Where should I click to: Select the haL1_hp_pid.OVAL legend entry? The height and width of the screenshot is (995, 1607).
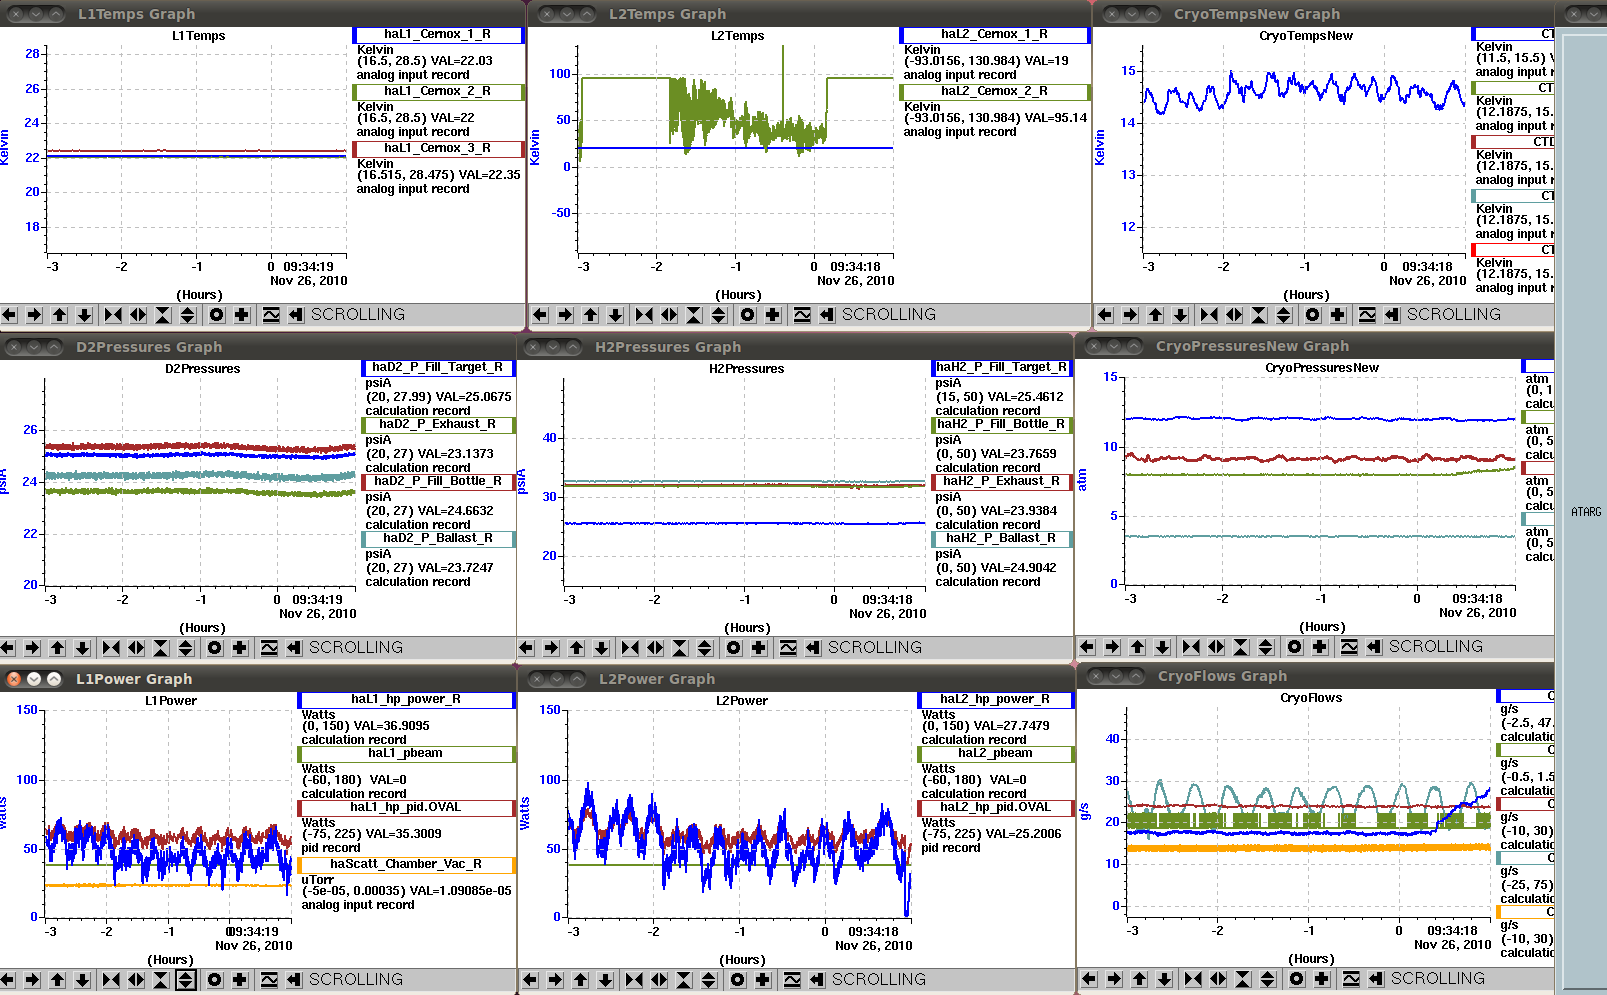pos(406,808)
